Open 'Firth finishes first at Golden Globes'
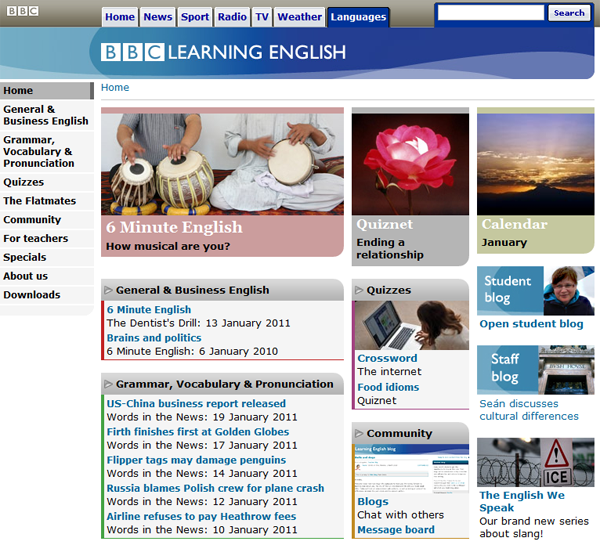This screenshot has width=600, height=545. [x=198, y=432]
